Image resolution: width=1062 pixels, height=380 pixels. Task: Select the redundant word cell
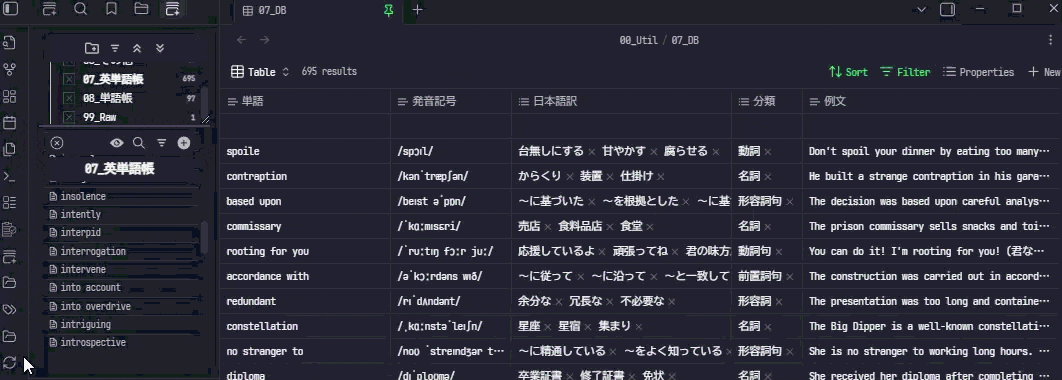(x=305, y=301)
